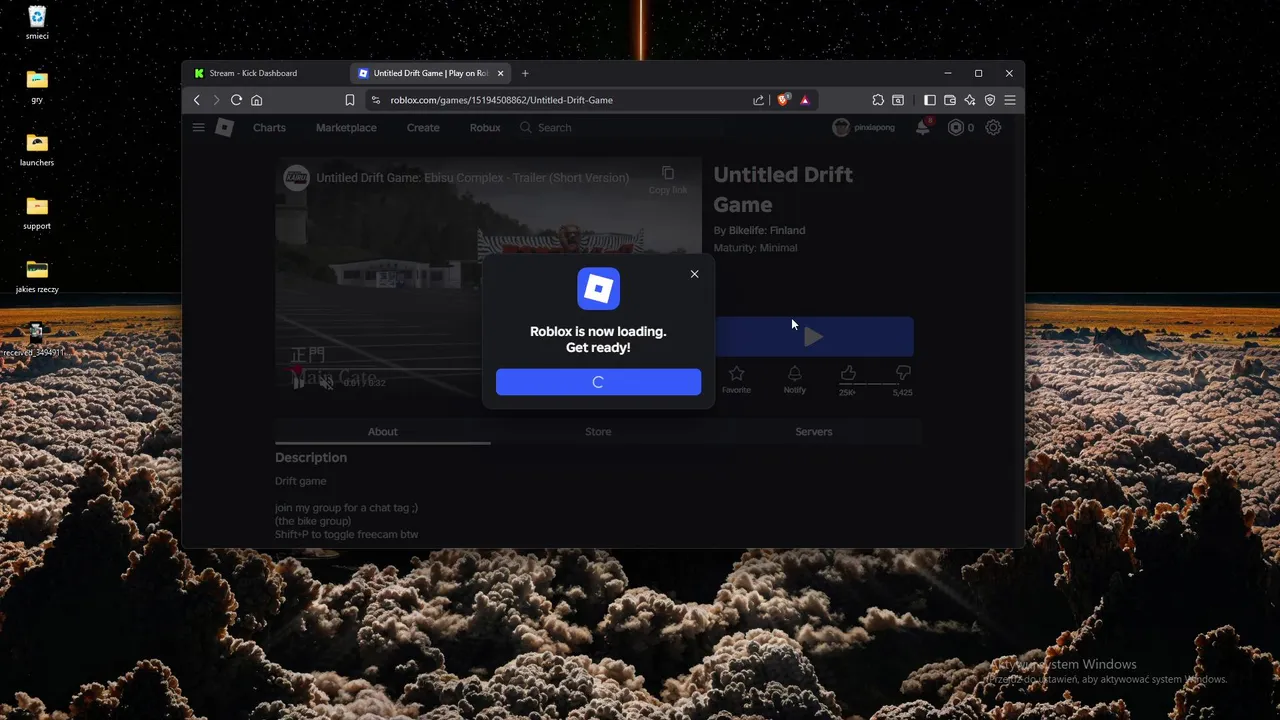The width and height of the screenshot is (1280, 720).
Task: Open the Robux balance icon
Action: point(955,127)
